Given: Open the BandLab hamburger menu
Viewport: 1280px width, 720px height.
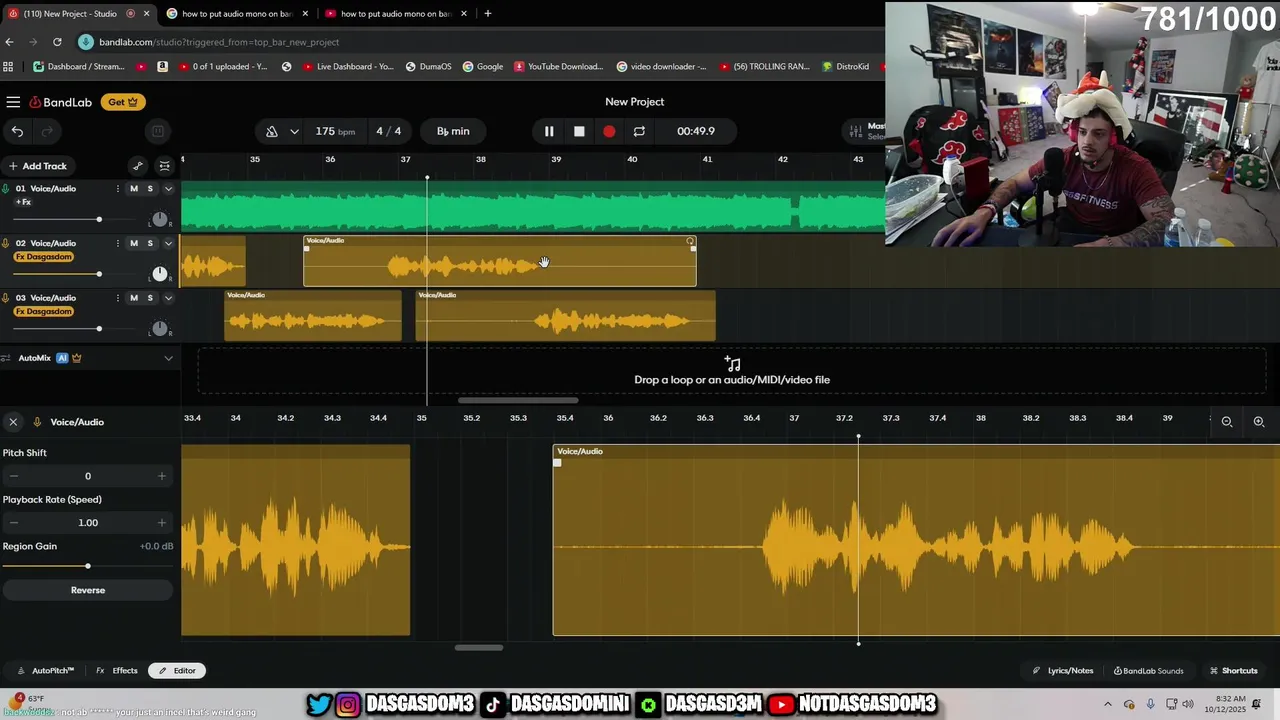Looking at the screenshot, I should [13, 102].
